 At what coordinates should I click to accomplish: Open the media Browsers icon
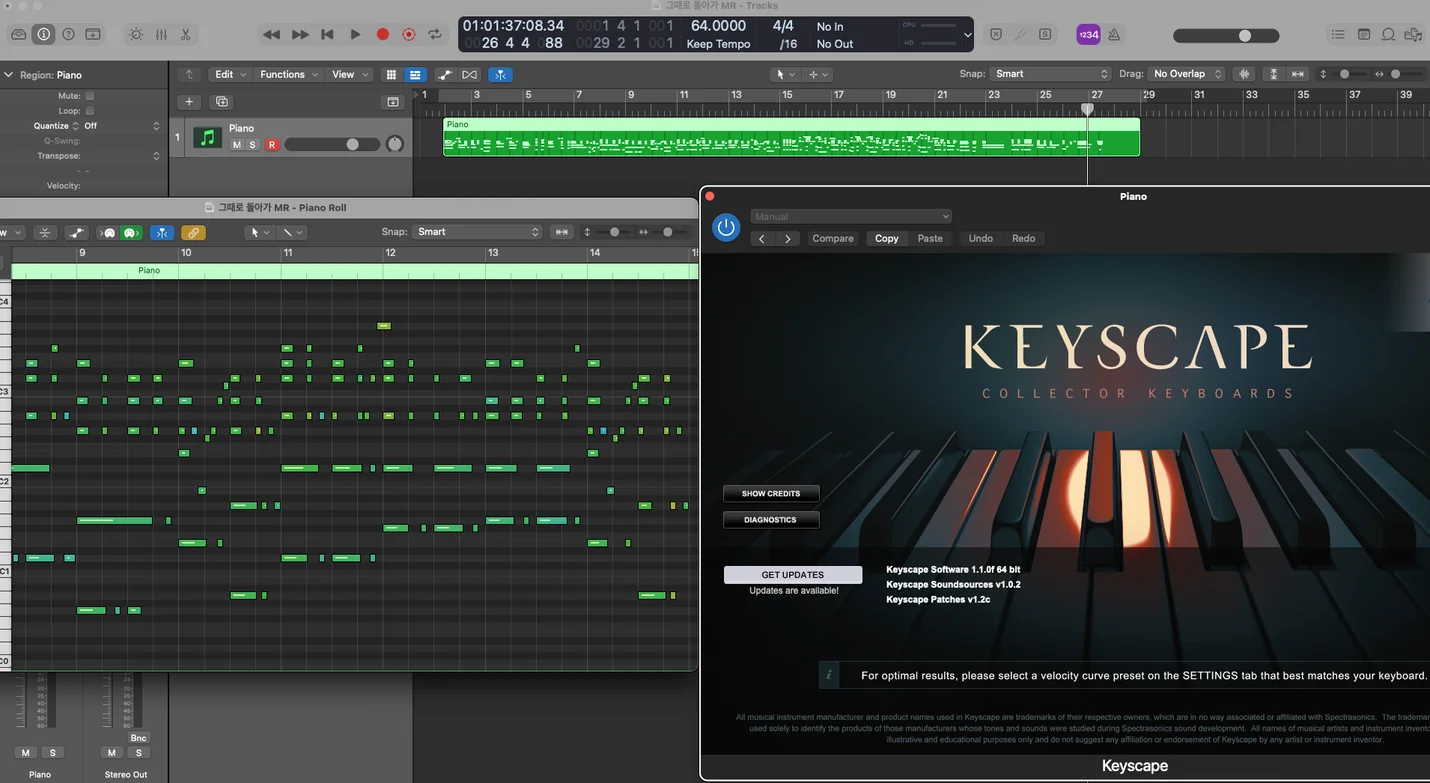pos(1413,34)
